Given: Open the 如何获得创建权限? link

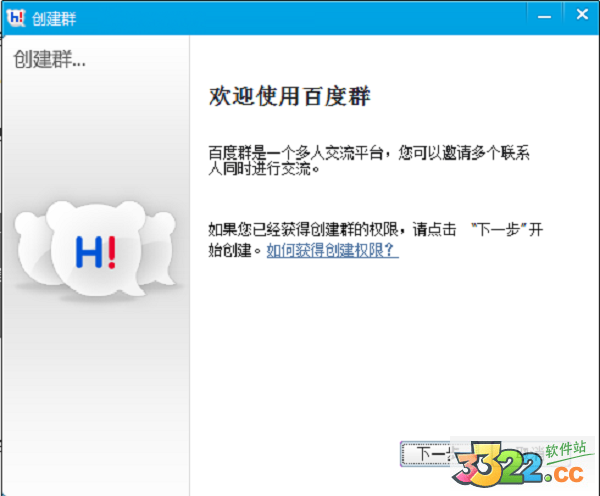Looking at the screenshot, I should click(x=333, y=250).
